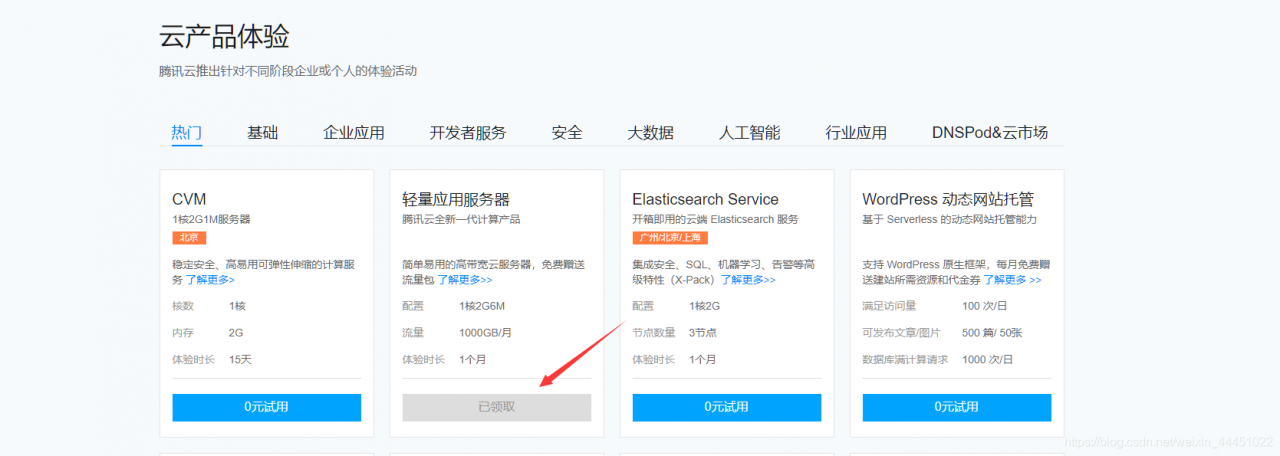Click the WordPress 动态网站托管 title
Image resolution: width=1280 pixels, height=456 pixels.
click(948, 199)
